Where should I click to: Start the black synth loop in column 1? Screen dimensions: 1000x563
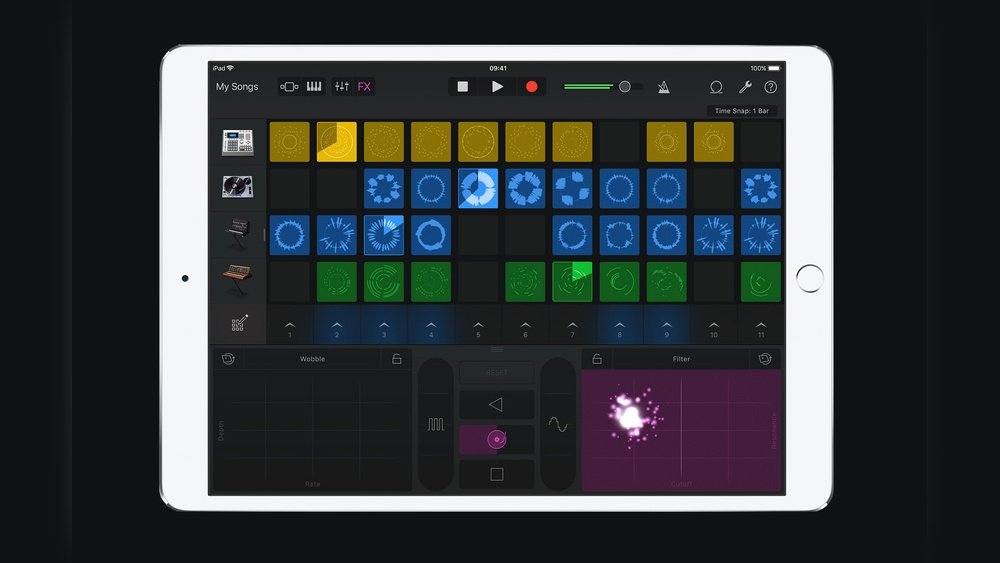click(290, 235)
